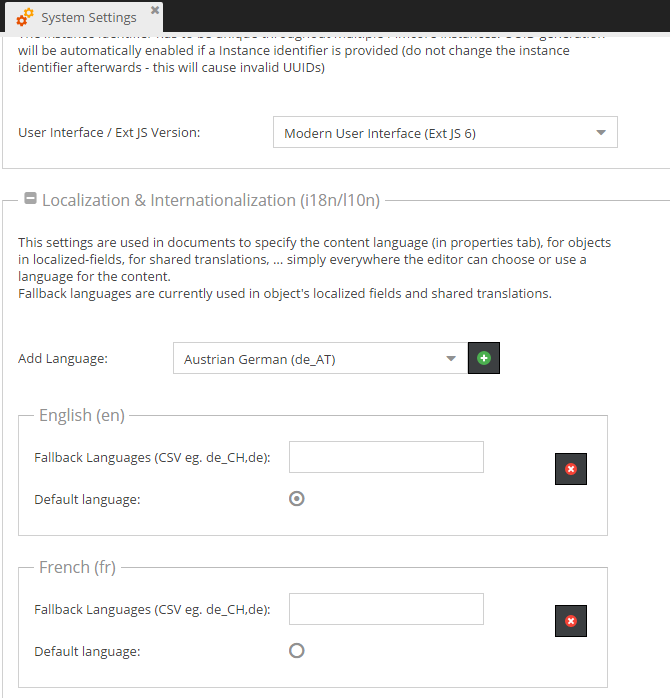Focus the English fallback languages input

click(386, 457)
